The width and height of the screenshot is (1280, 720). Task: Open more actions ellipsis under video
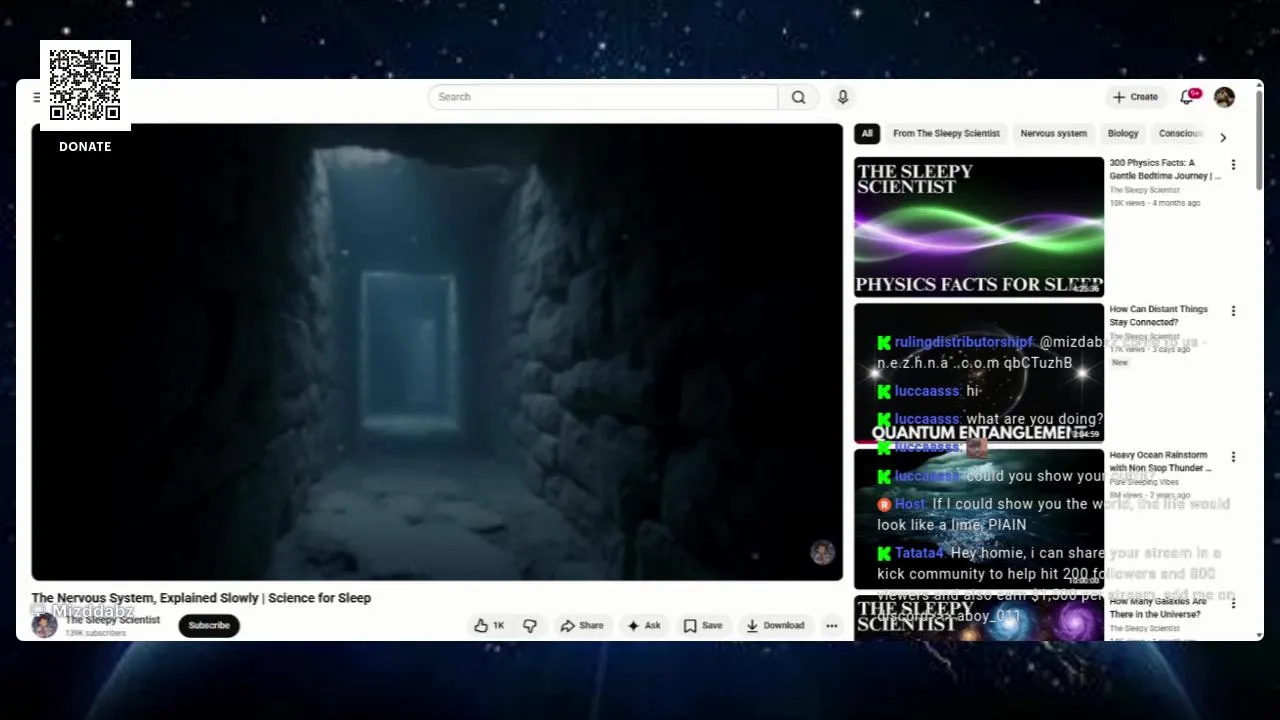pyautogui.click(x=831, y=626)
